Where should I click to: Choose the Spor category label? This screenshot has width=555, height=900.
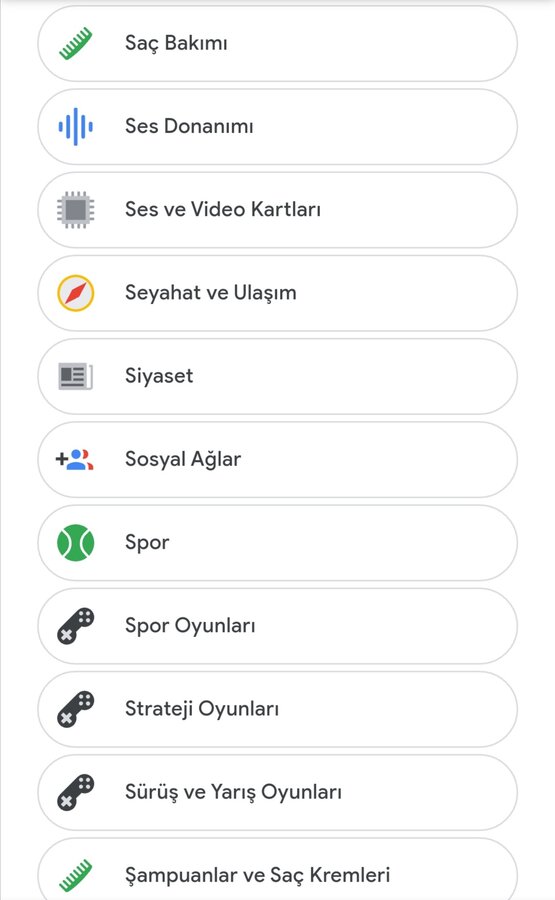148,544
